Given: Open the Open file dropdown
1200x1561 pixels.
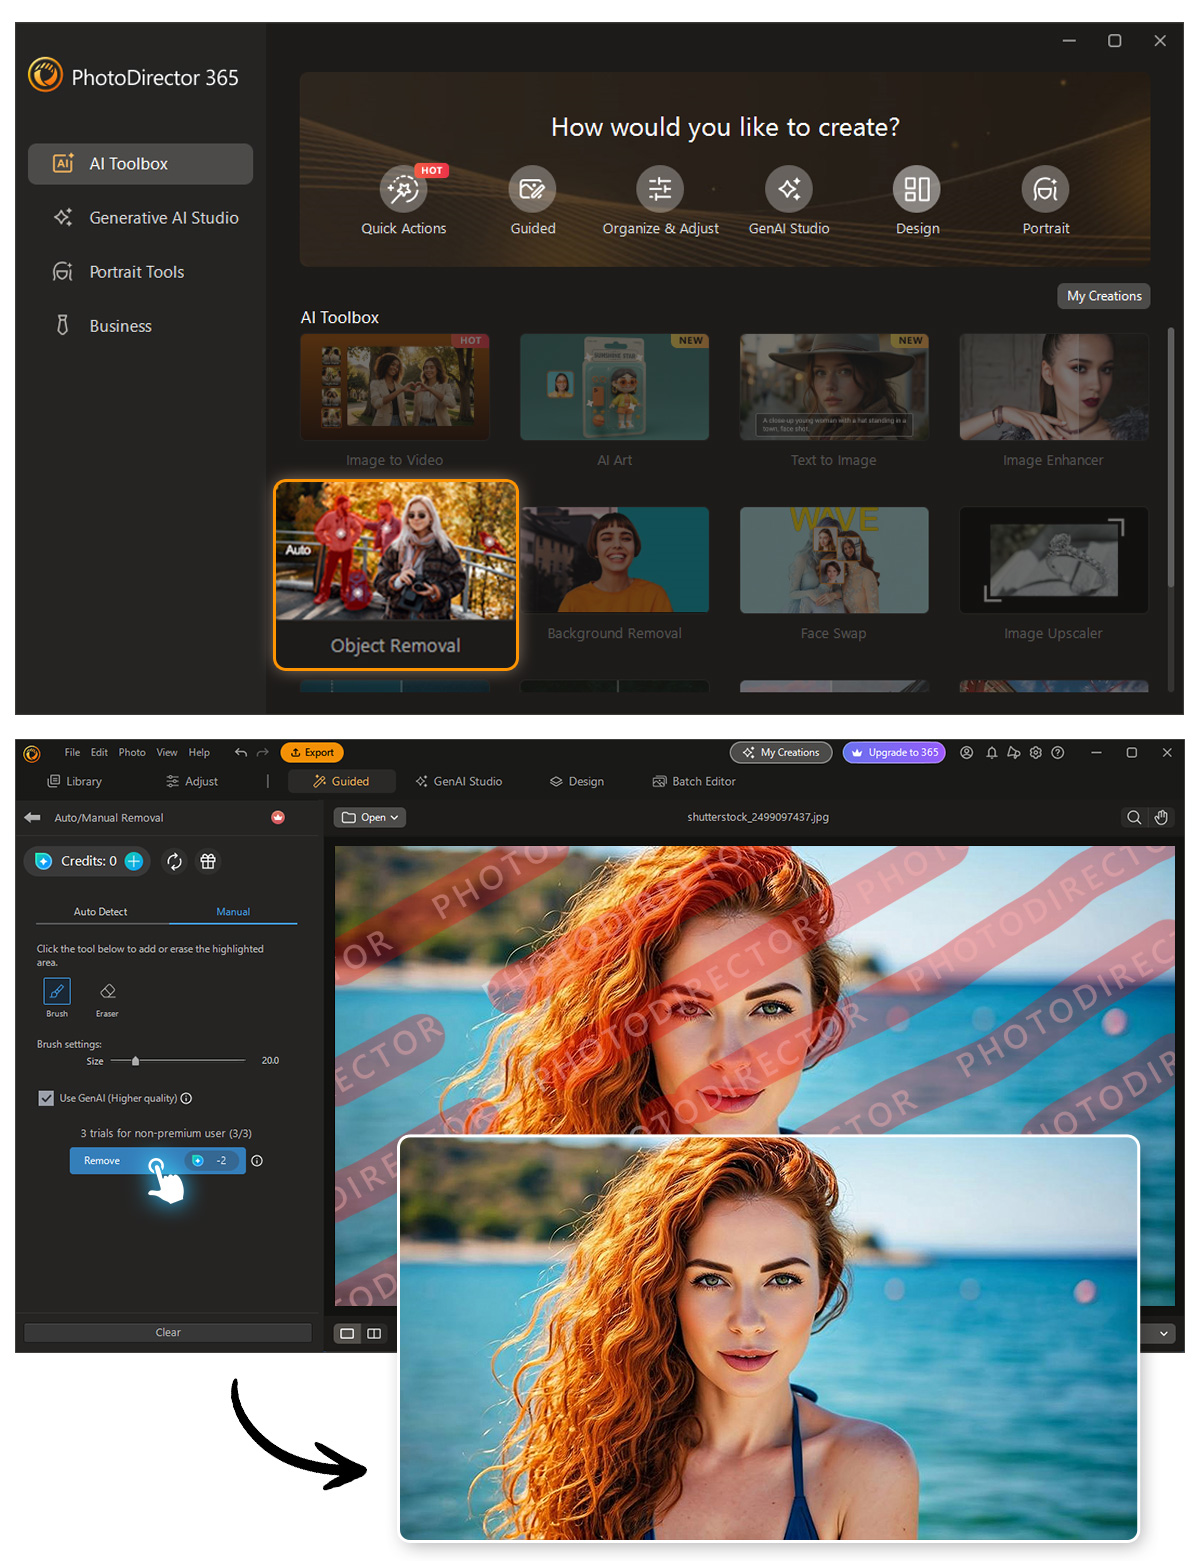Looking at the screenshot, I should (x=369, y=817).
